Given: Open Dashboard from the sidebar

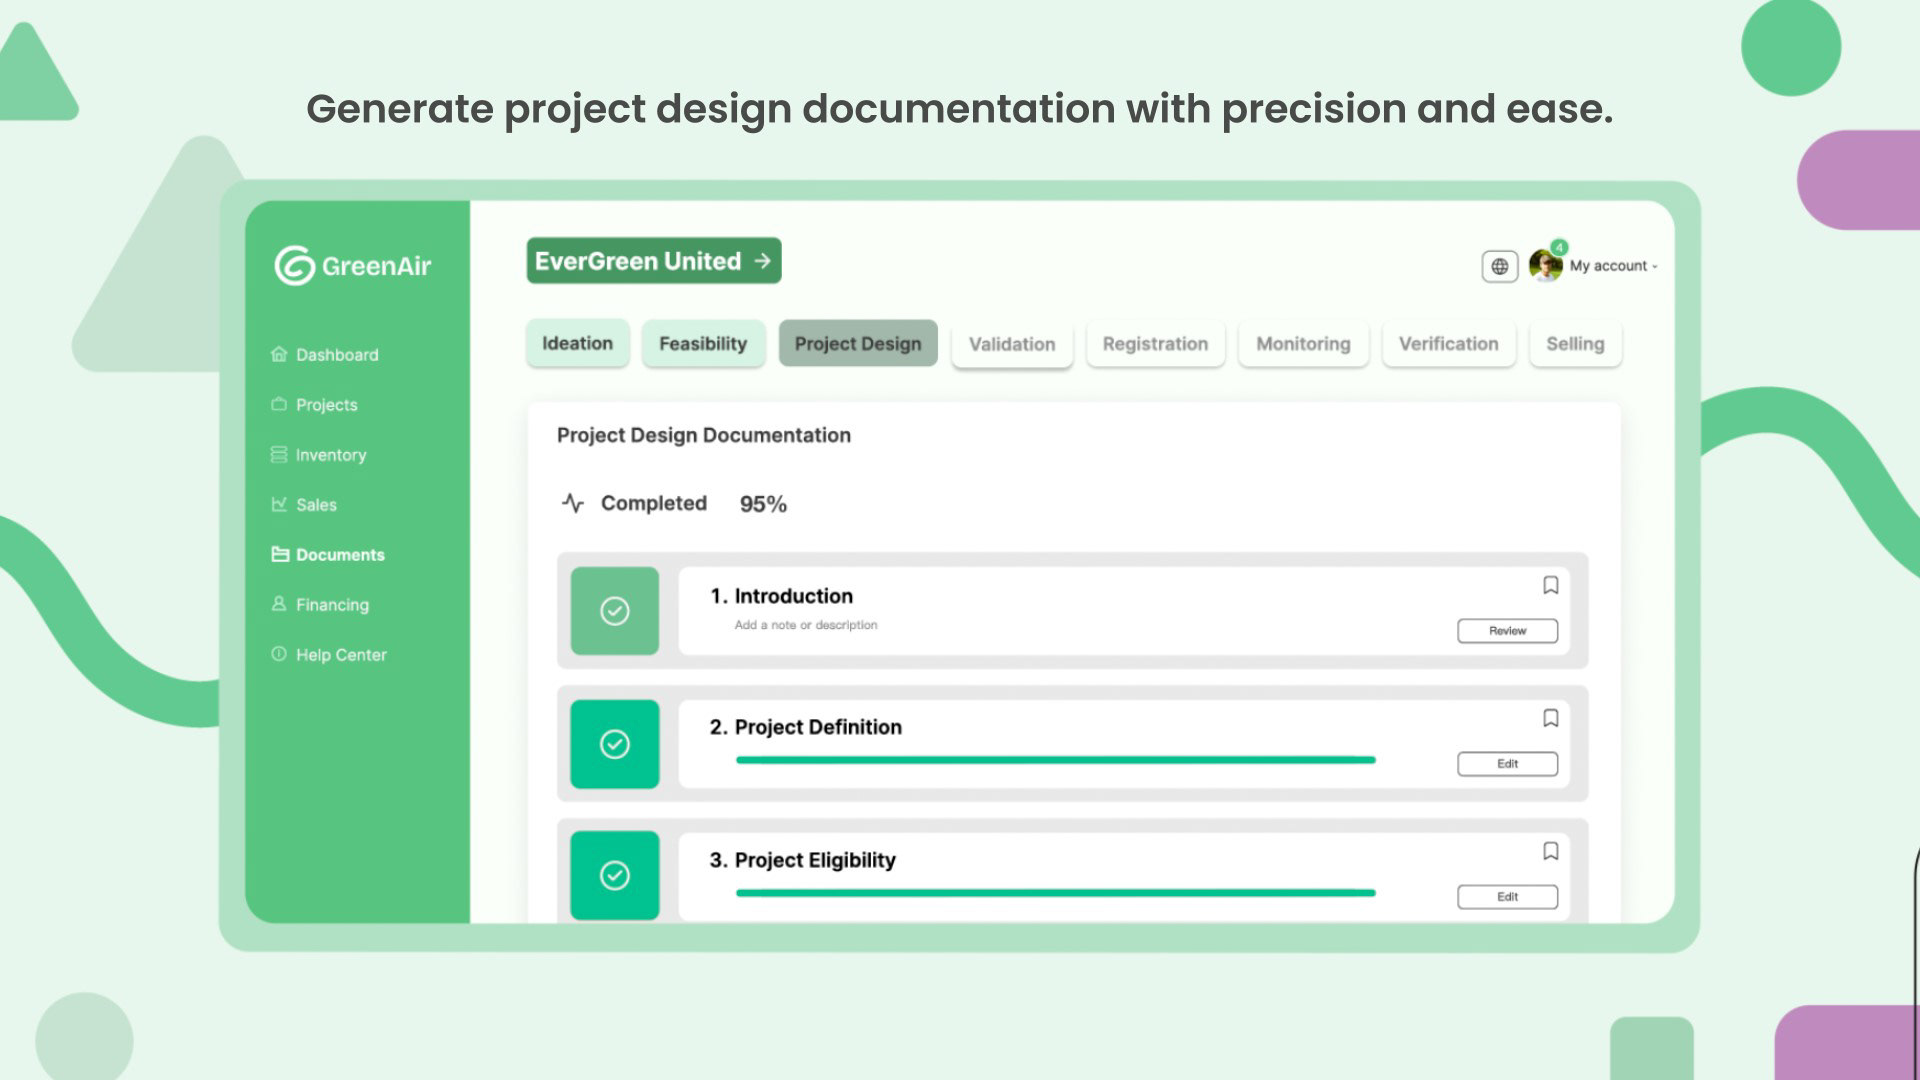Looking at the screenshot, I should coord(336,355).
